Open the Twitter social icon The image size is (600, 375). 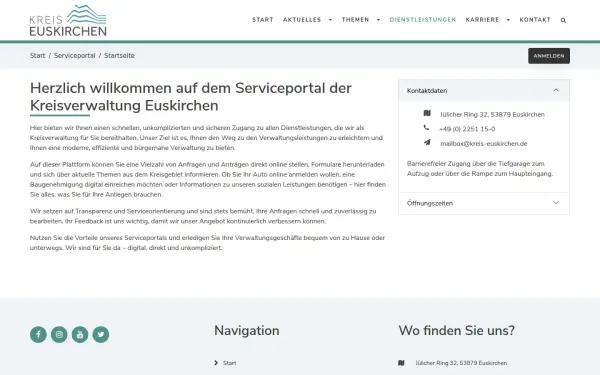point(101,334)
